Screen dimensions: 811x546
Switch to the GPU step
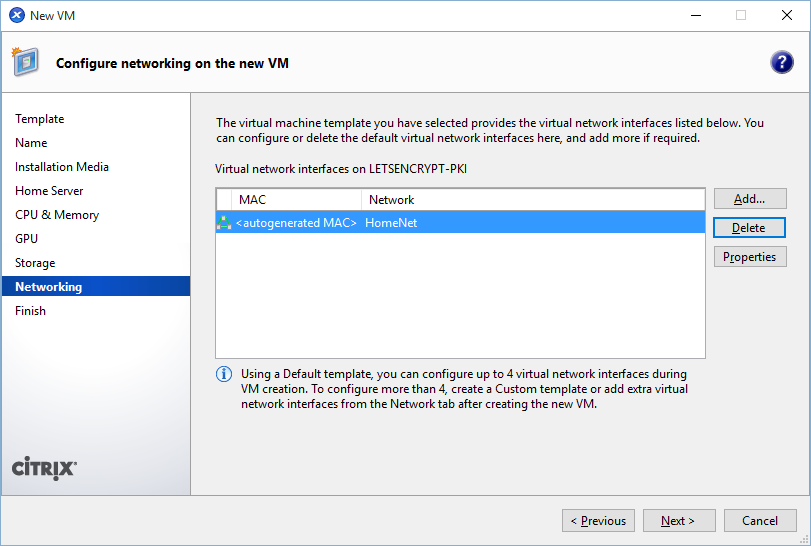(27, 239)
